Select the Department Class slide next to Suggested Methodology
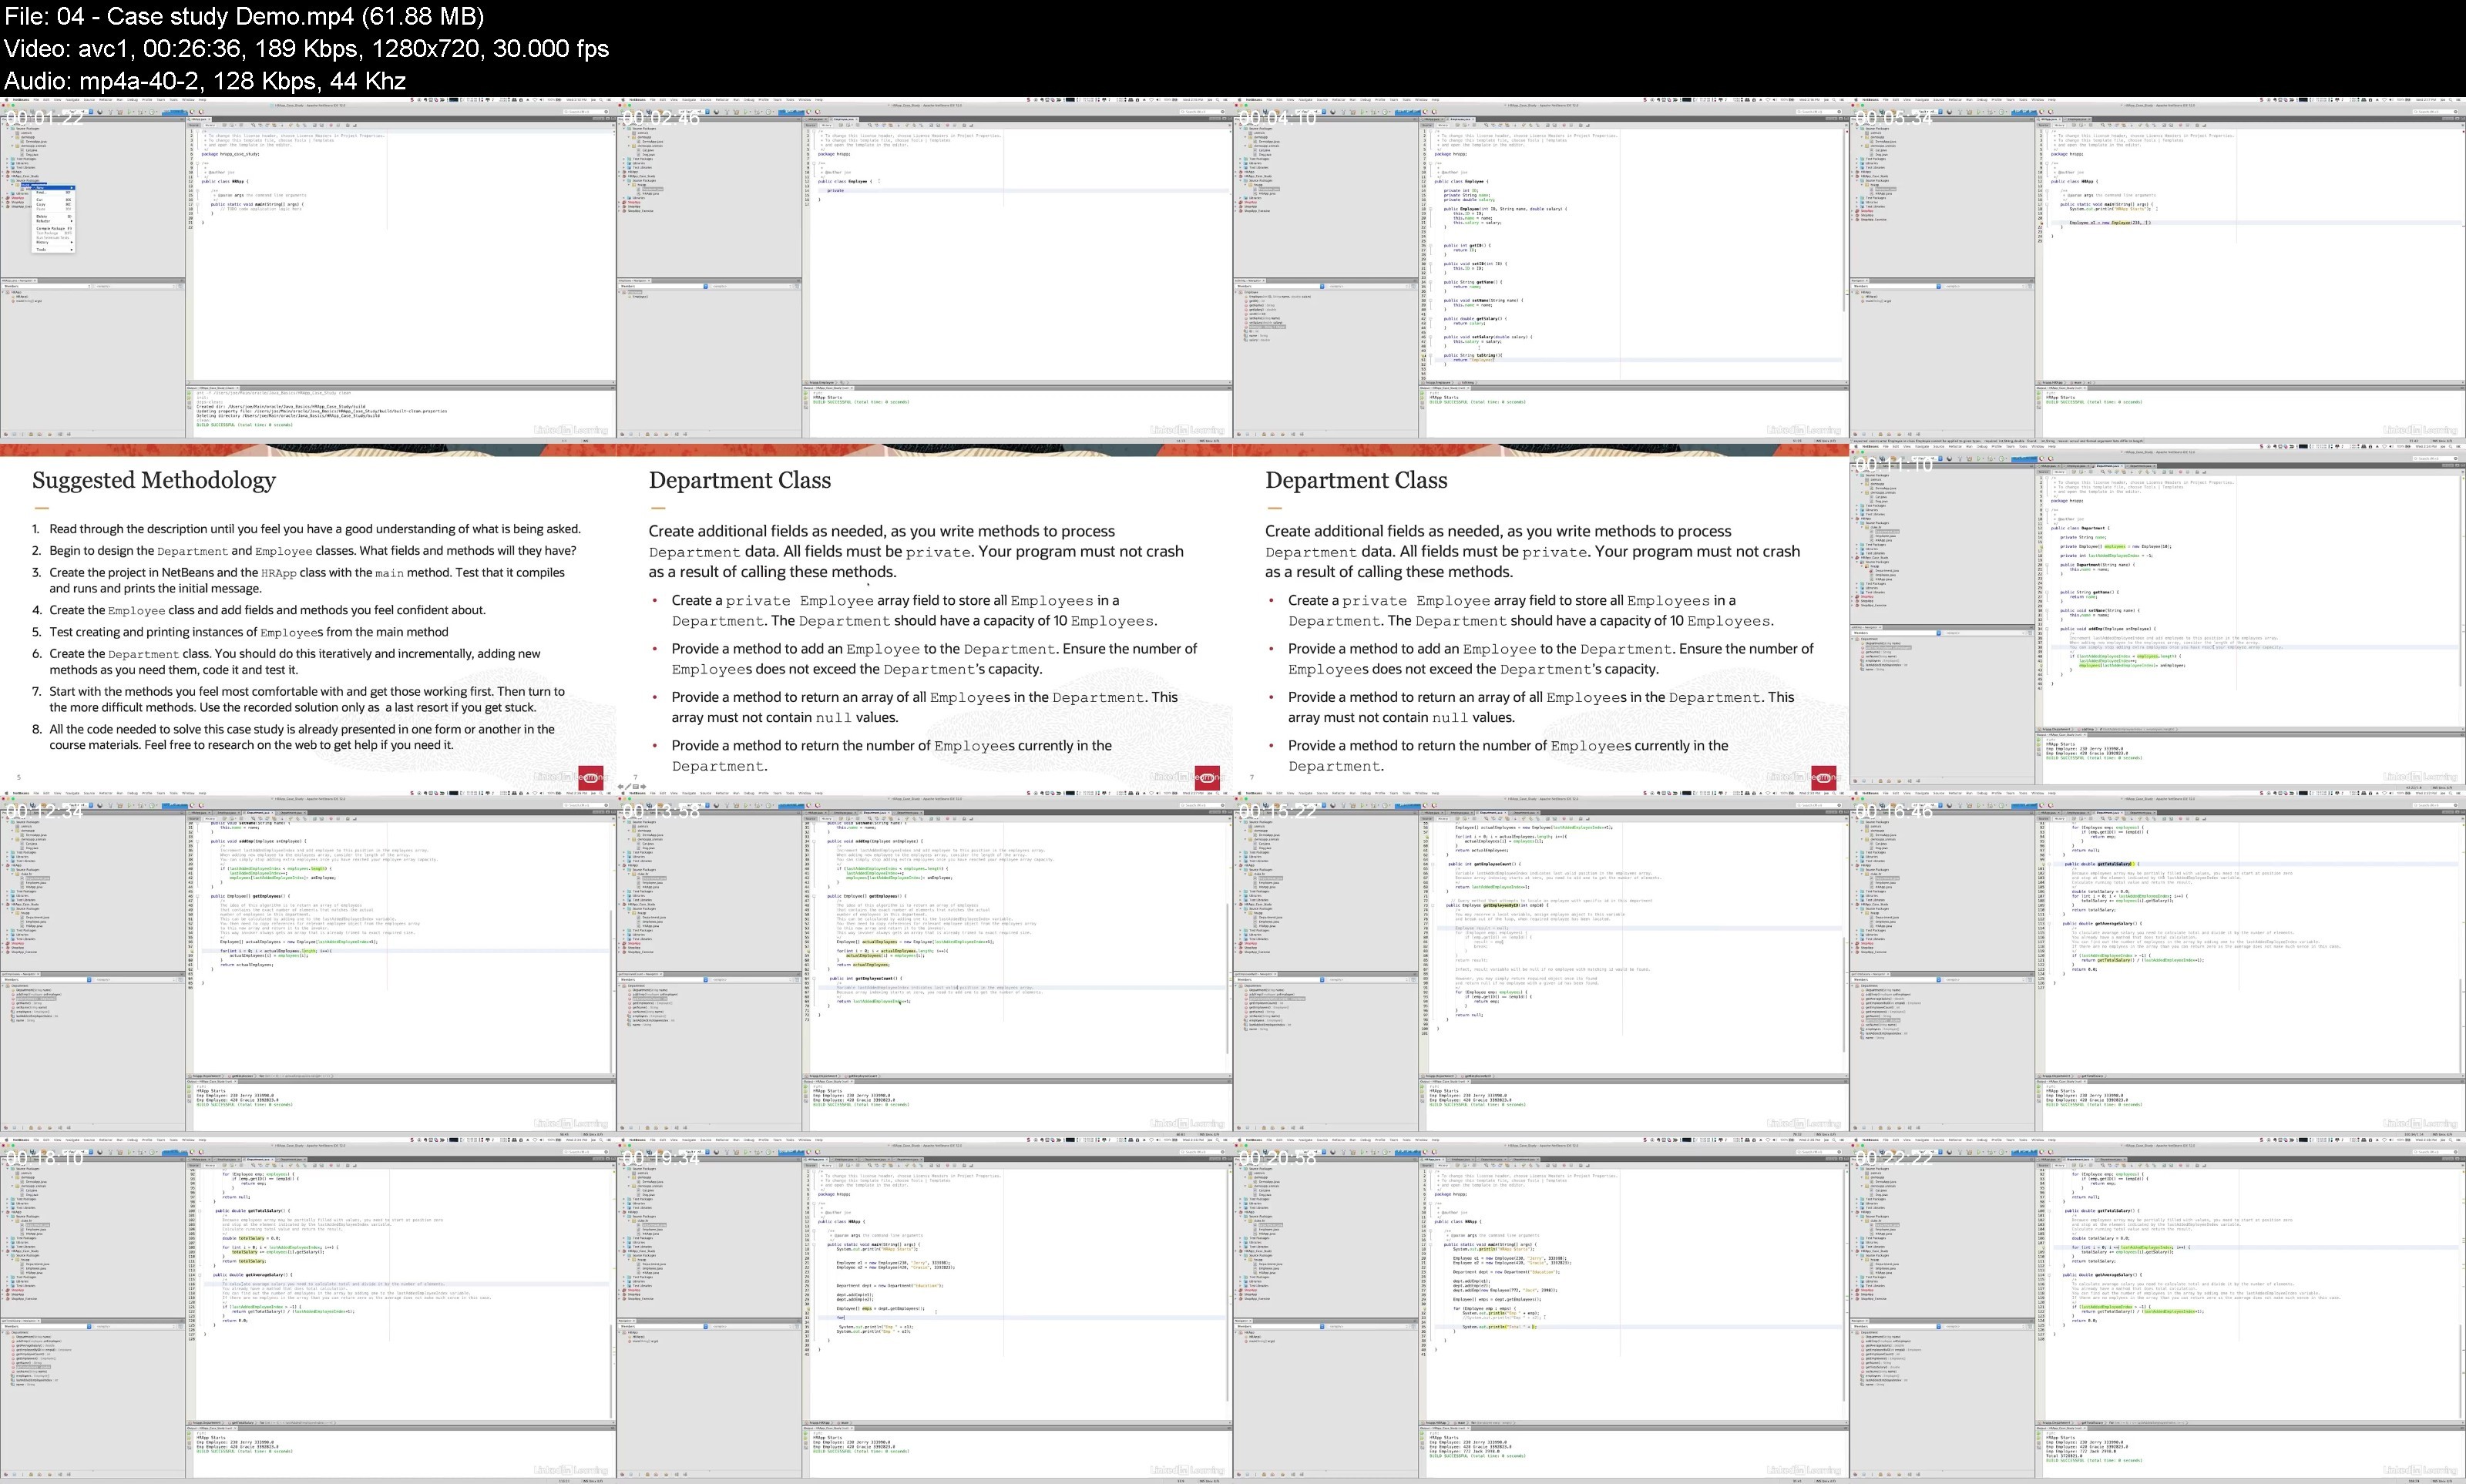 coord(925,617)
